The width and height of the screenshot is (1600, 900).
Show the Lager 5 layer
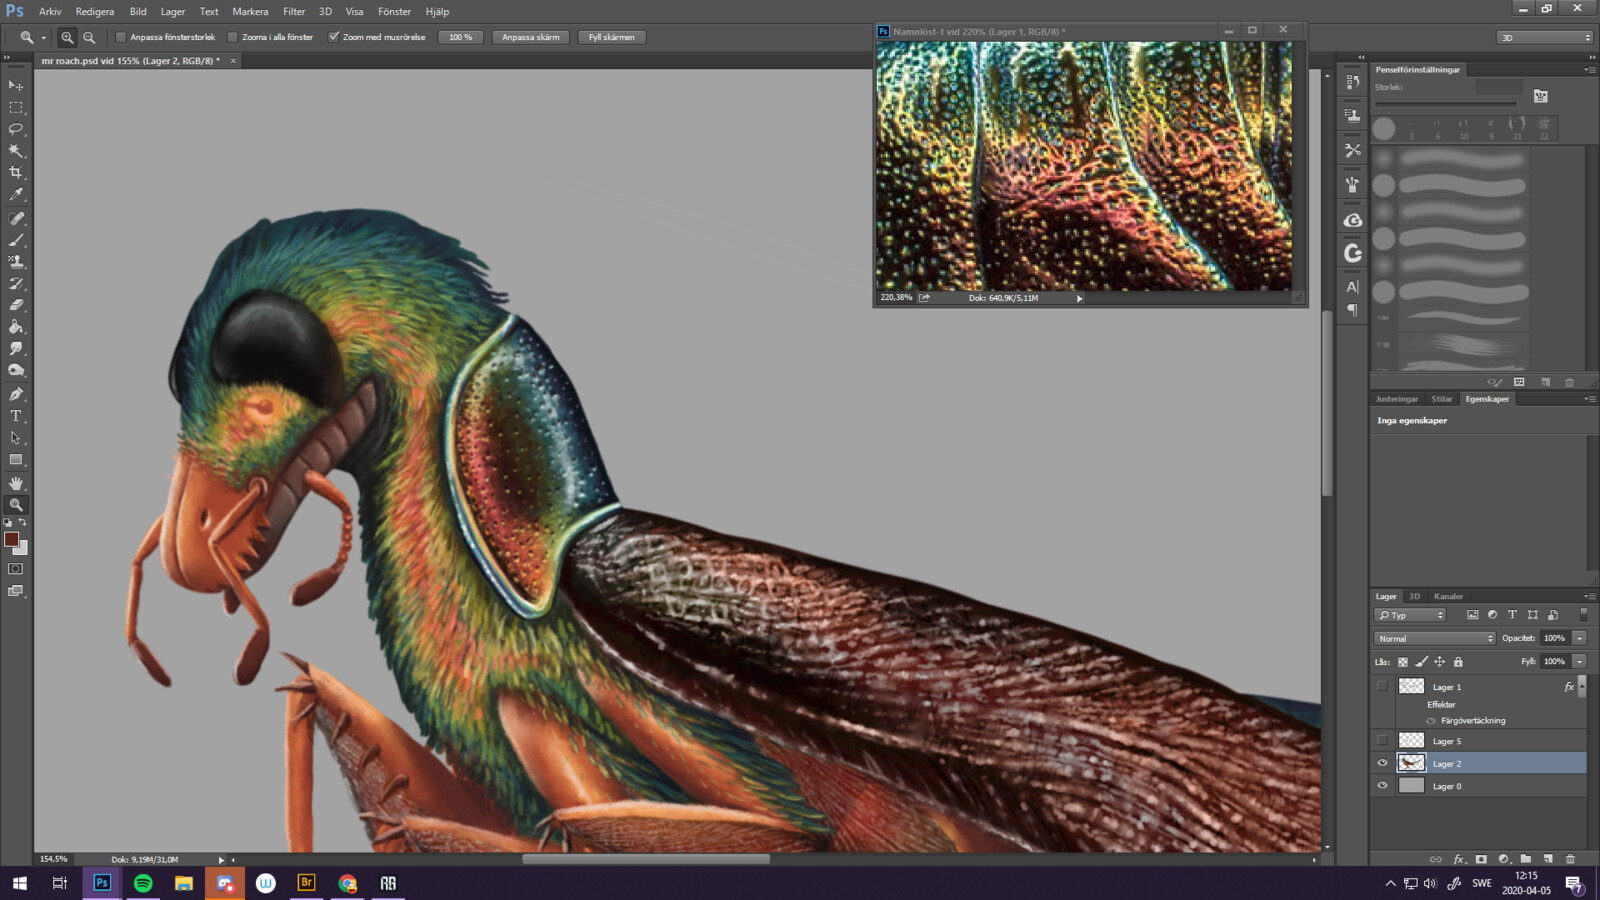click(1383, 741)
